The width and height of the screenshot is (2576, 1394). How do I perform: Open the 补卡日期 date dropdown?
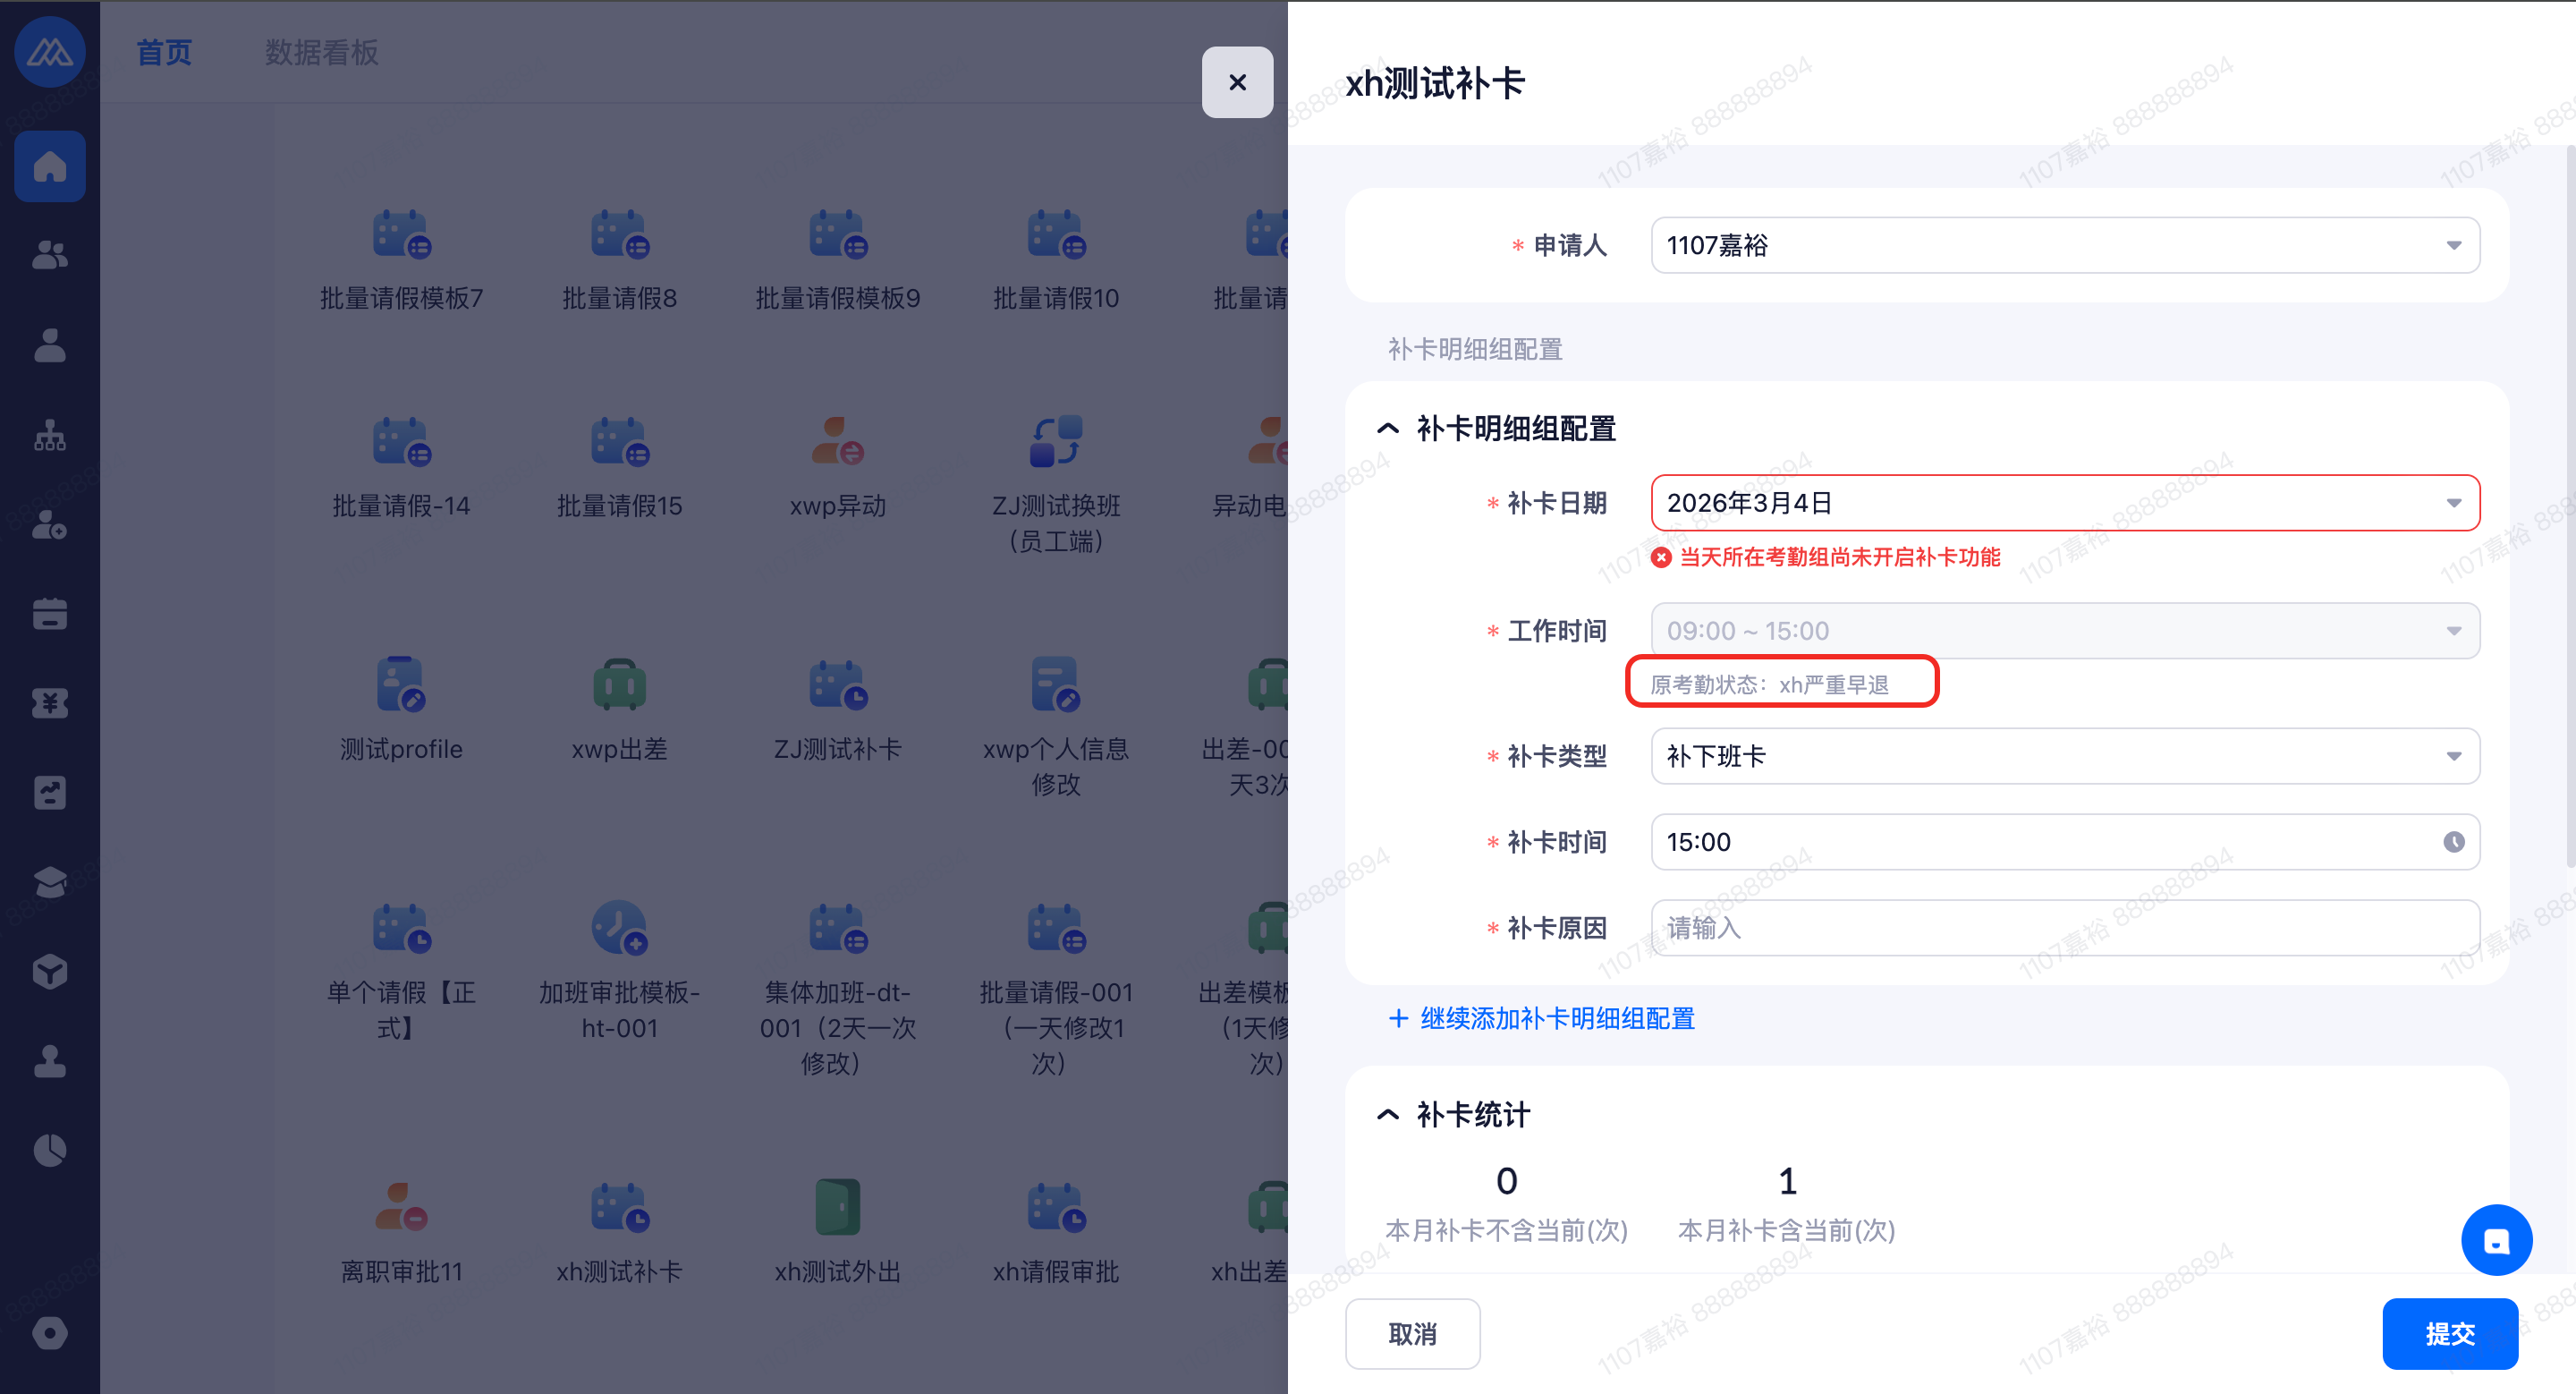tap(2064, 503)
